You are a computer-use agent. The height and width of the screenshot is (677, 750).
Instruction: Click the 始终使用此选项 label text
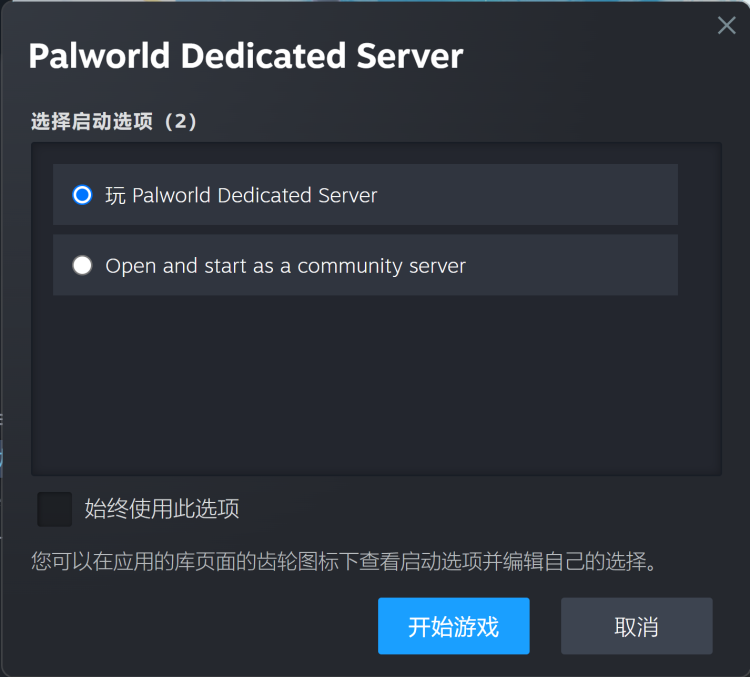tap(162, 509)
